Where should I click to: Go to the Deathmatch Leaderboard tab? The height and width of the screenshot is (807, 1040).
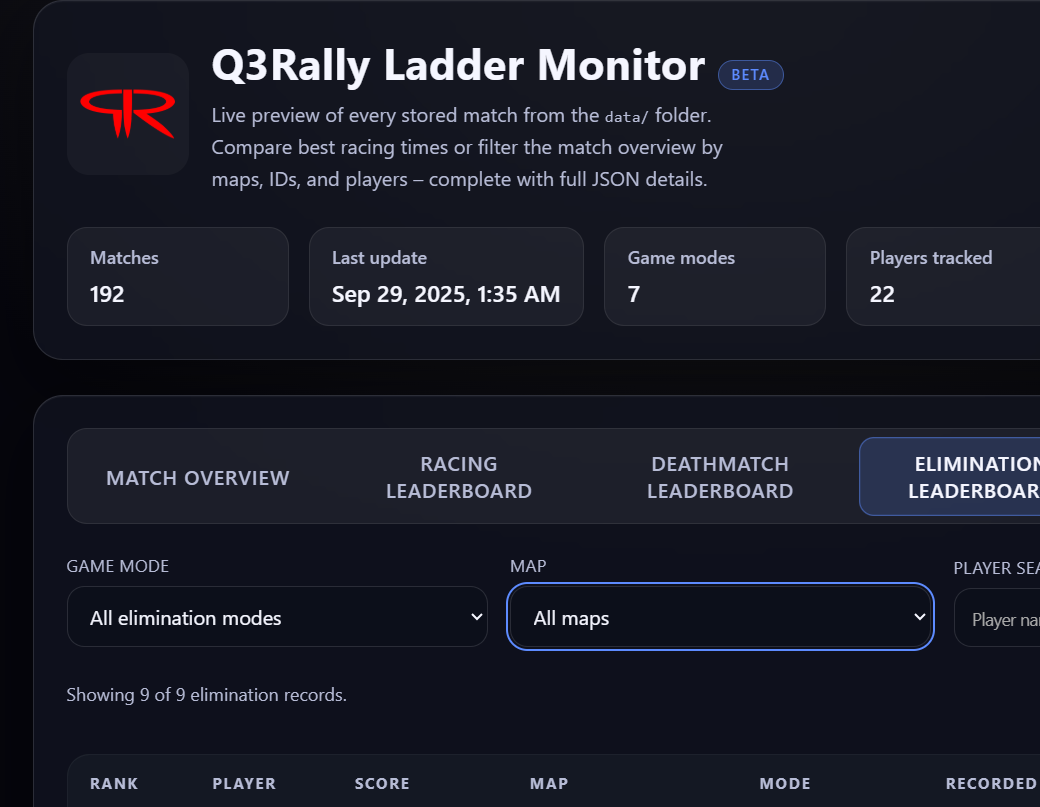click(x=720, y=477)
